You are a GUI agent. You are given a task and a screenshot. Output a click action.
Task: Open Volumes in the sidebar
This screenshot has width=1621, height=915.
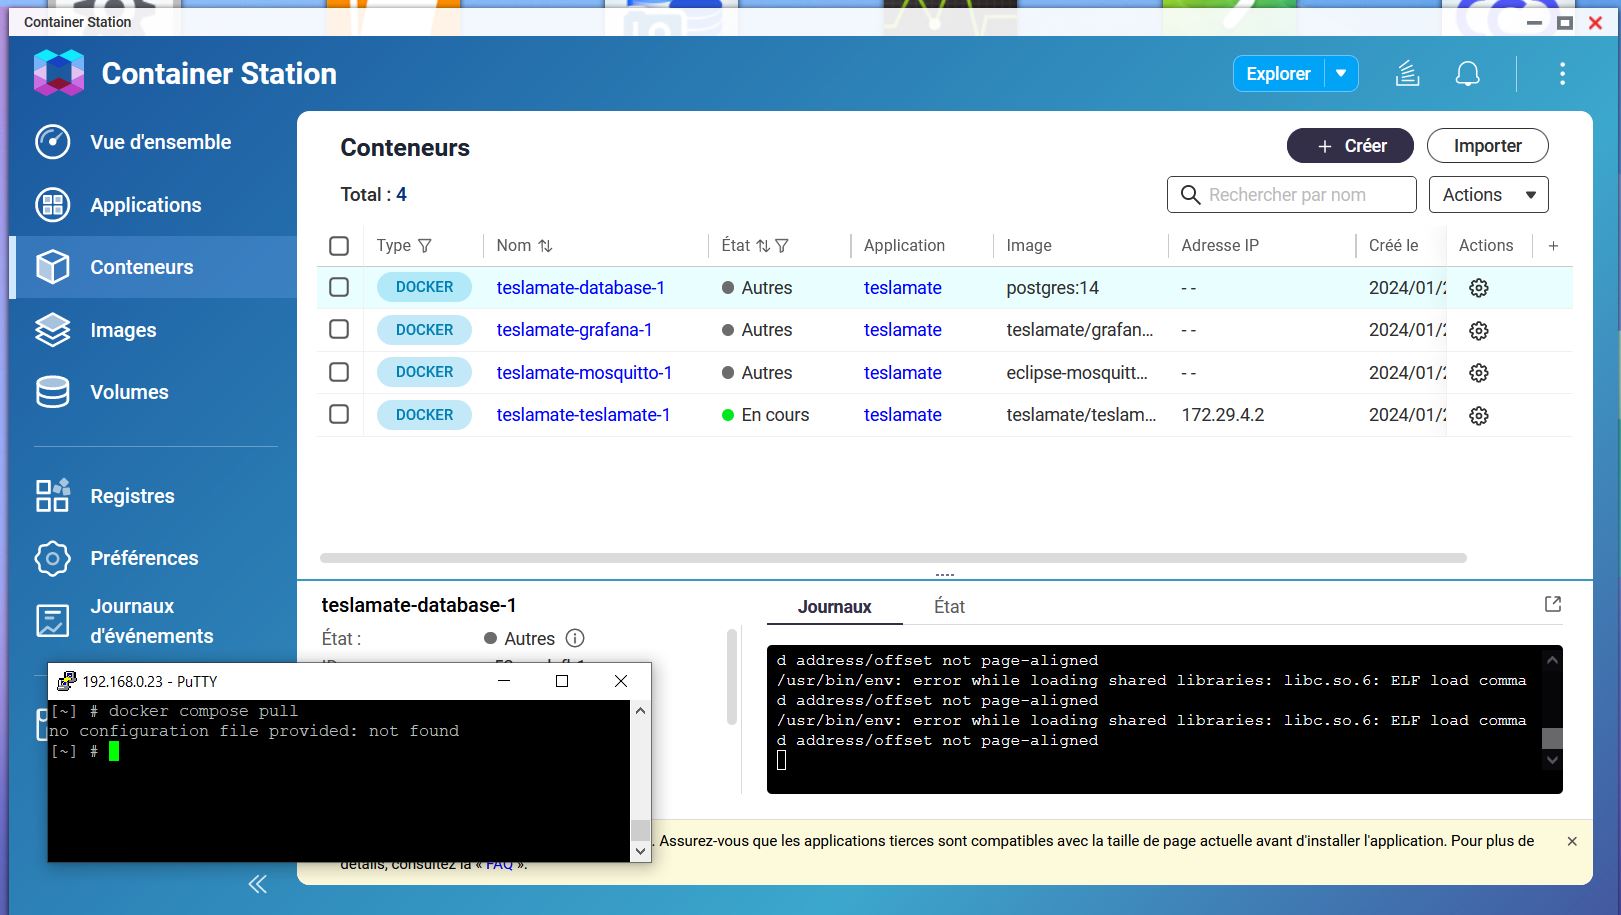[x=153, y=392]
